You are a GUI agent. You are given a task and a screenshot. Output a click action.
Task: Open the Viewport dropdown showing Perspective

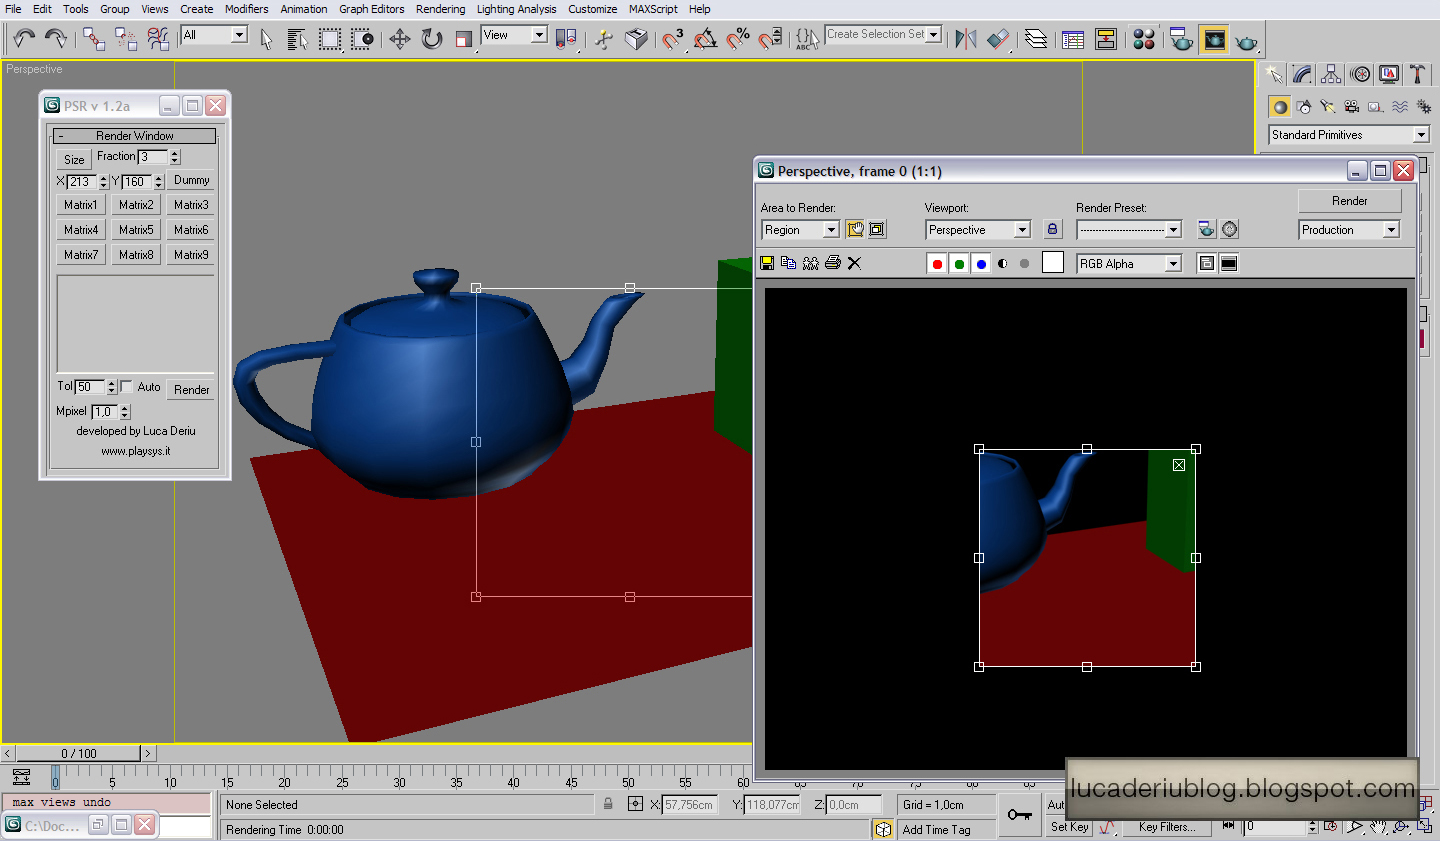(978, 229)
